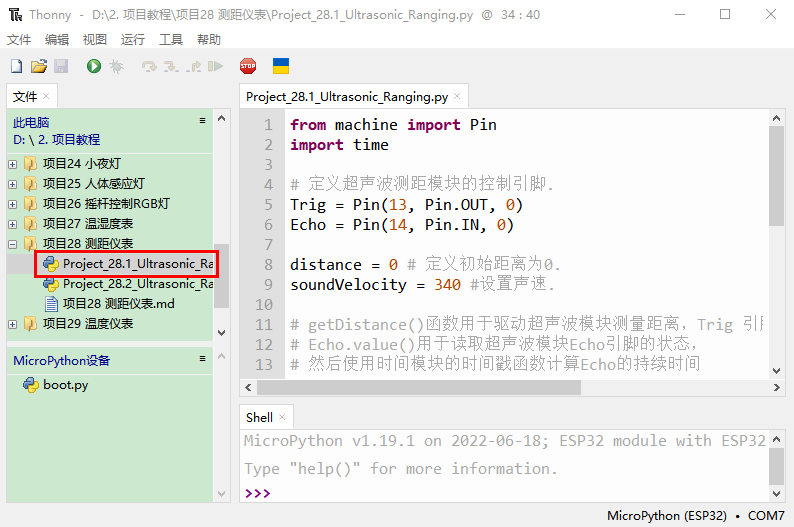The height and width of the screenshot is (527, 794).
Task: Start debugging with the bug icon
Action: pyautogui.click(x=117, y=66)
